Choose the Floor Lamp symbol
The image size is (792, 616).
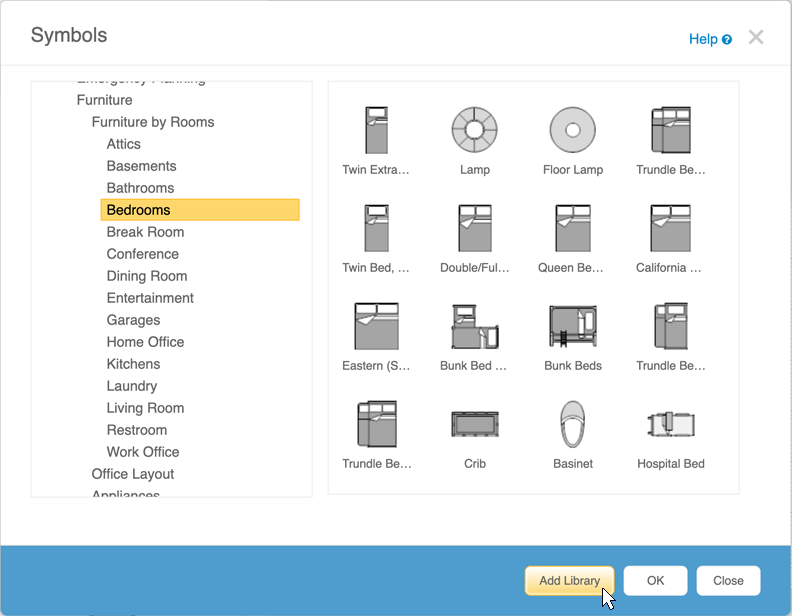click(572, 130)
